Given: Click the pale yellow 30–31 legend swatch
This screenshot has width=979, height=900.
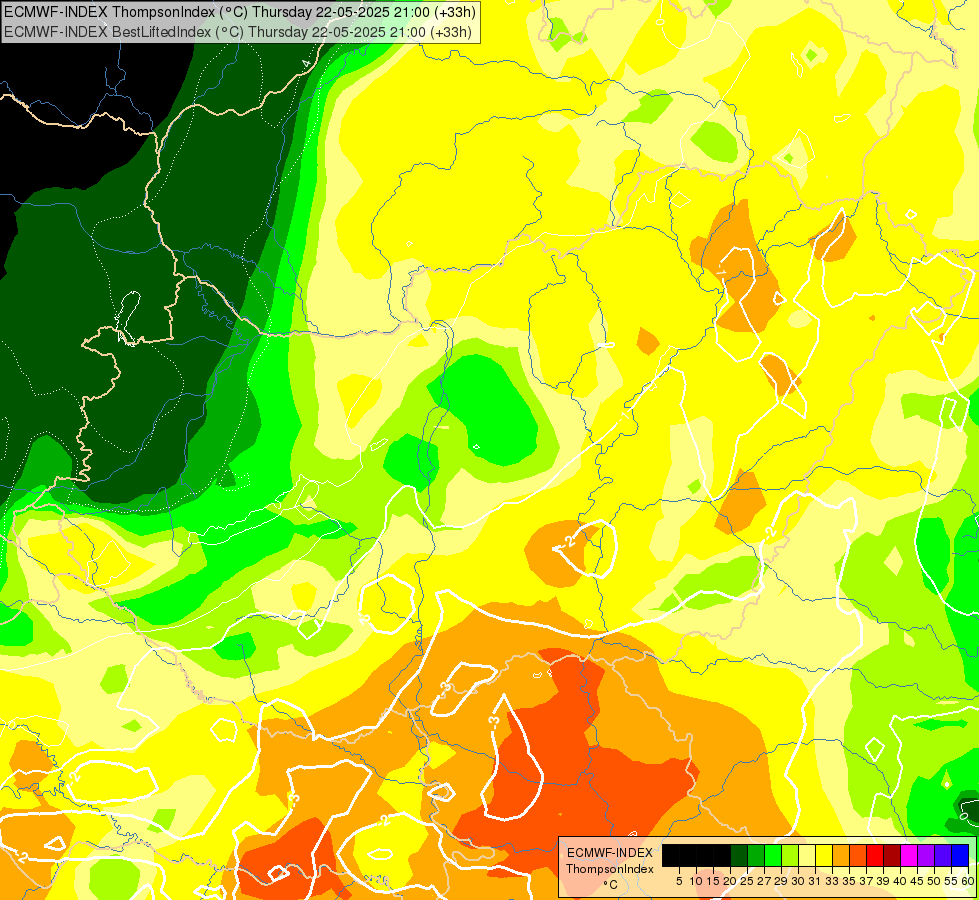Looking at the screenshot, I should coord(807,856).
